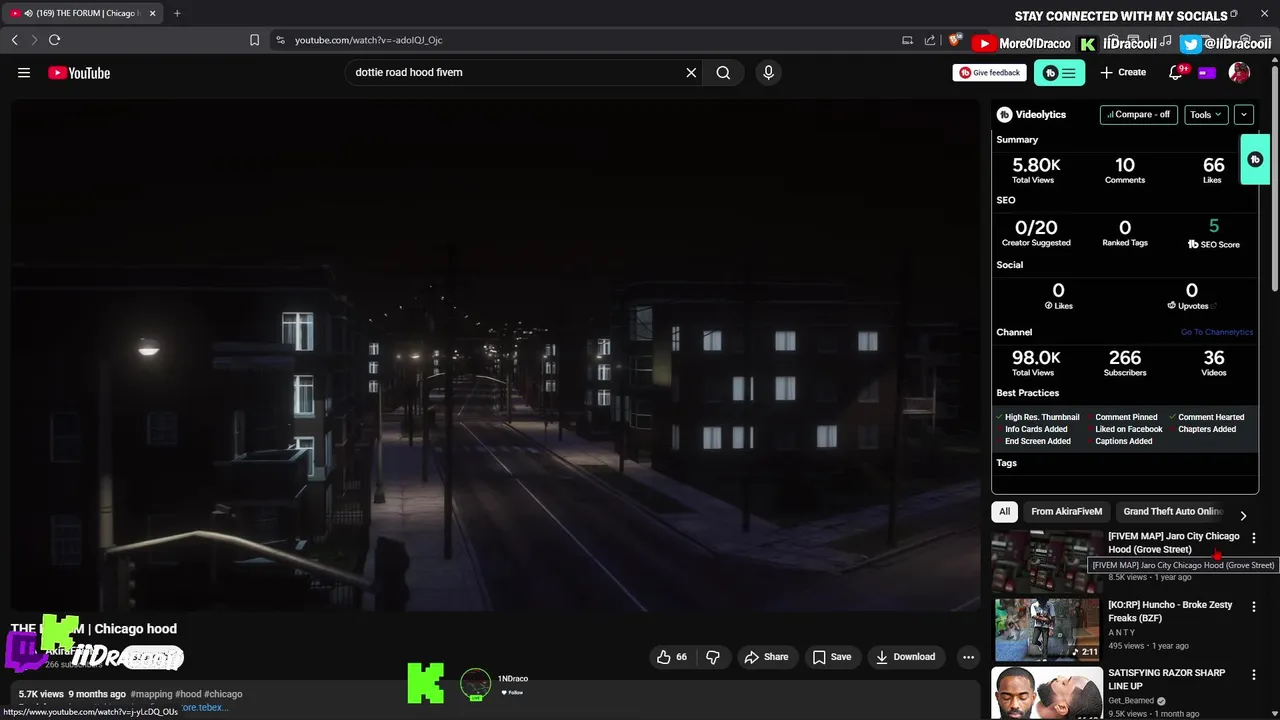Open options menu for Huncho Broke Zesty video
Viewport: 1280px width, 720px height.
(x=1254, y=607)
